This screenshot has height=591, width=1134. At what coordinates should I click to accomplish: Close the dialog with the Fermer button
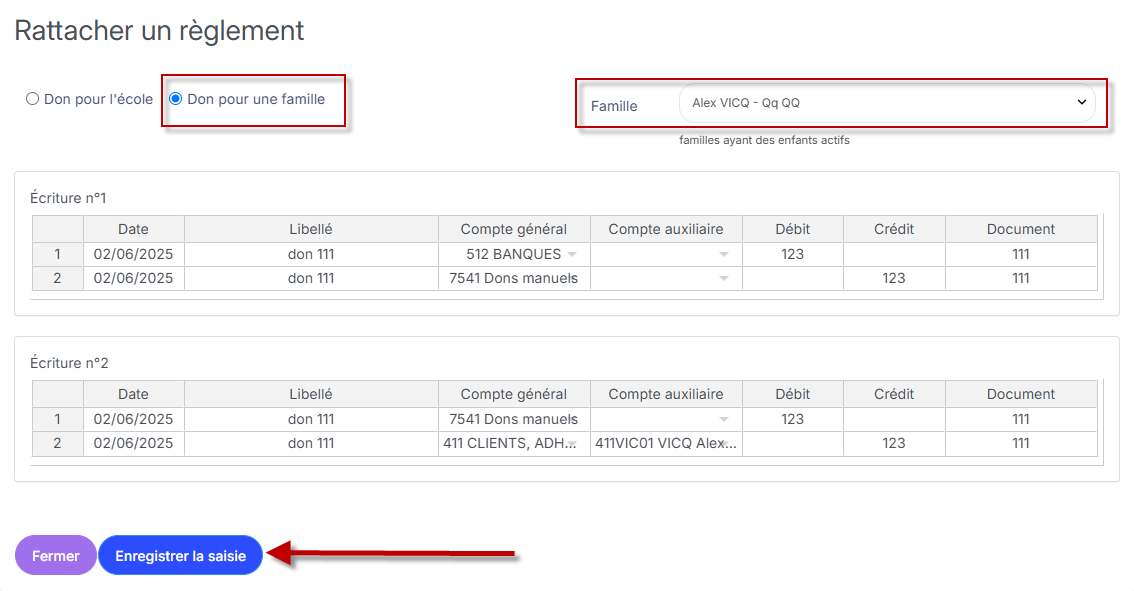tap(56, 556)
